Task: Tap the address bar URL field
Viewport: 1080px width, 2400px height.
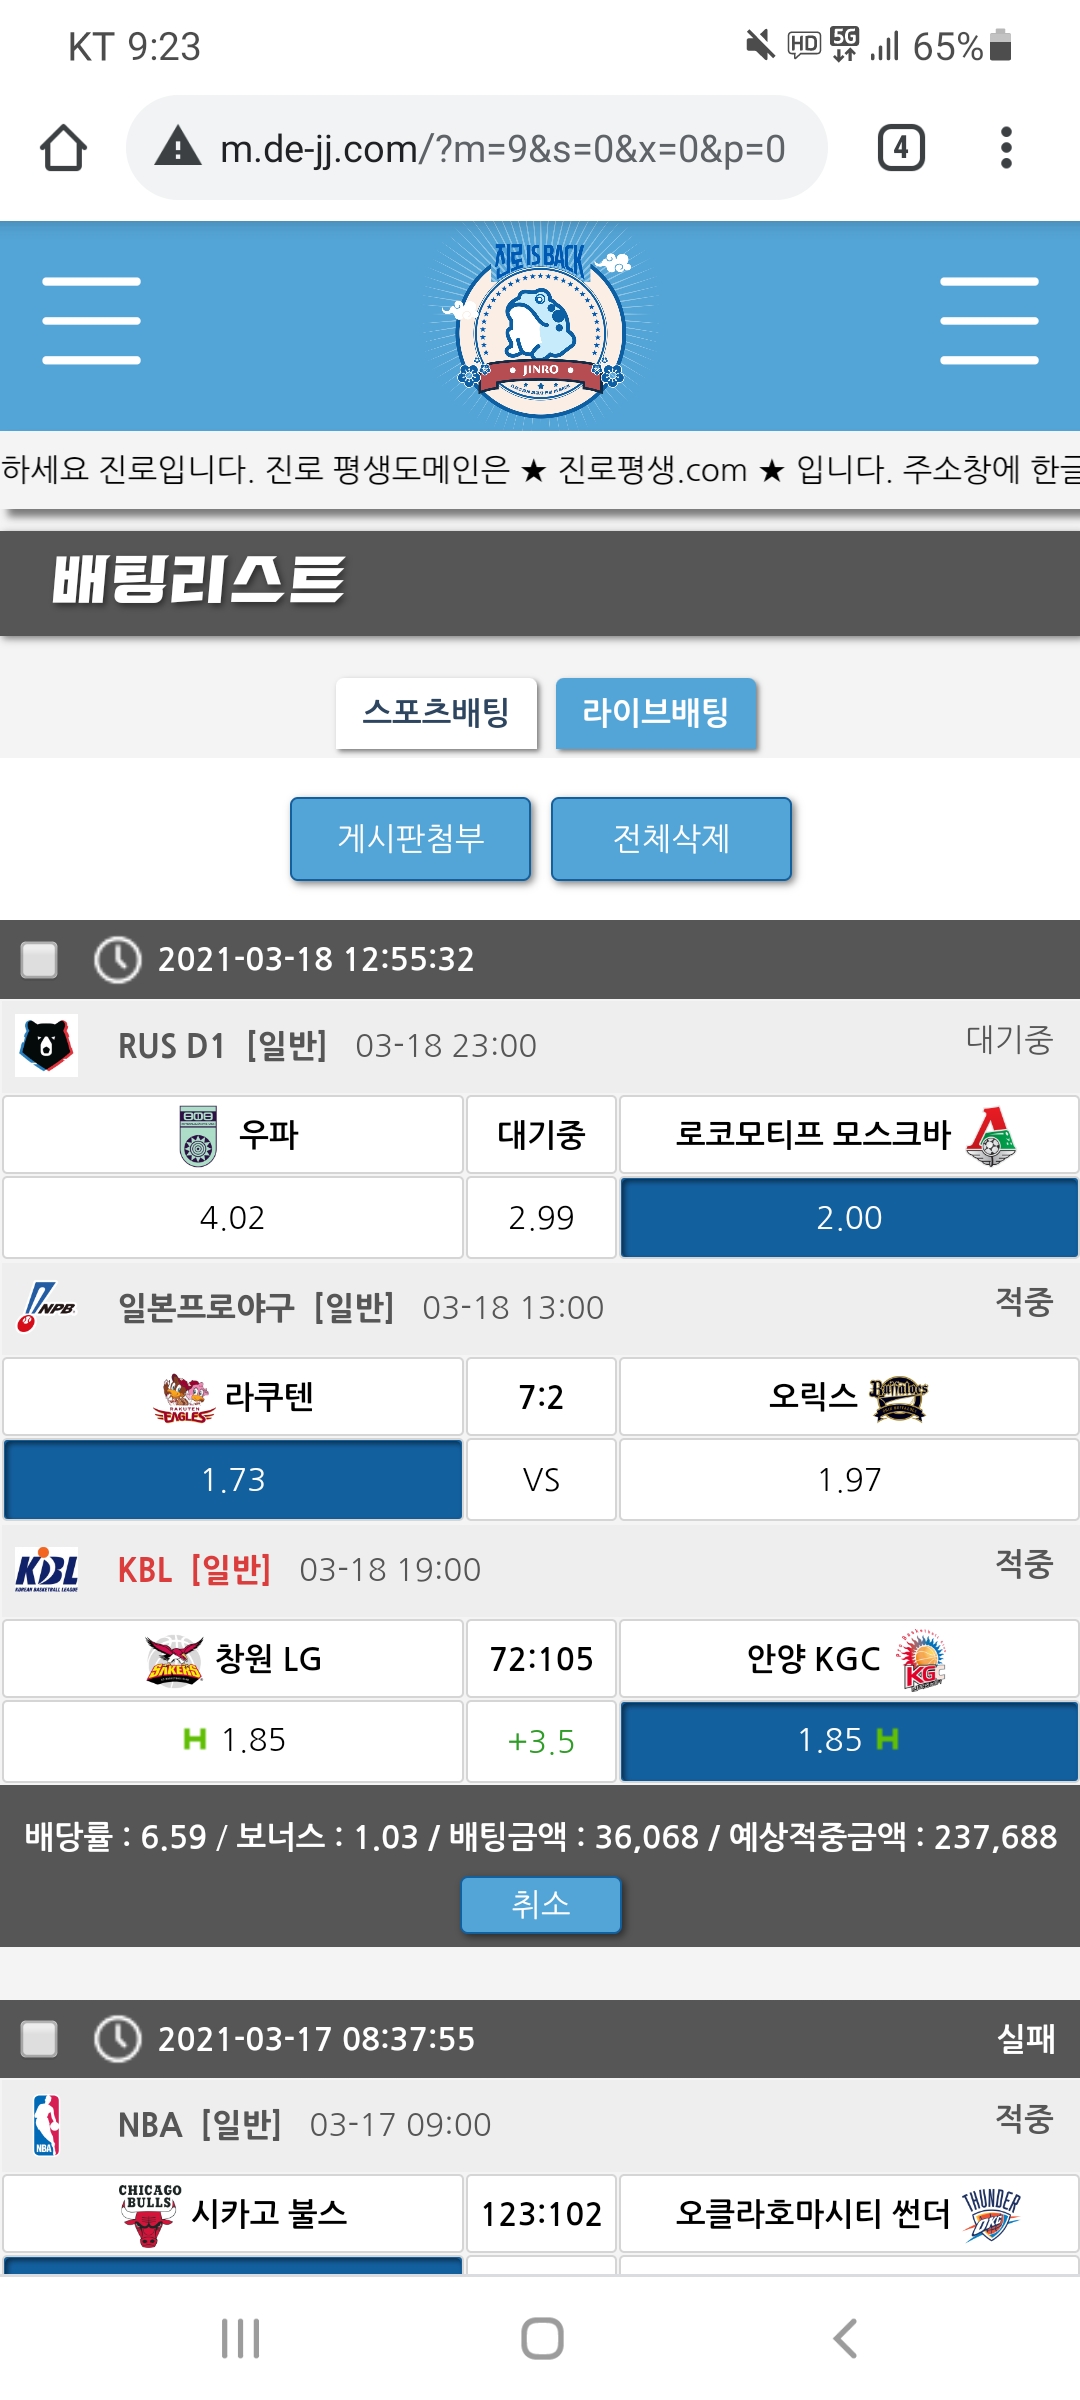Action: pos(502,148)
